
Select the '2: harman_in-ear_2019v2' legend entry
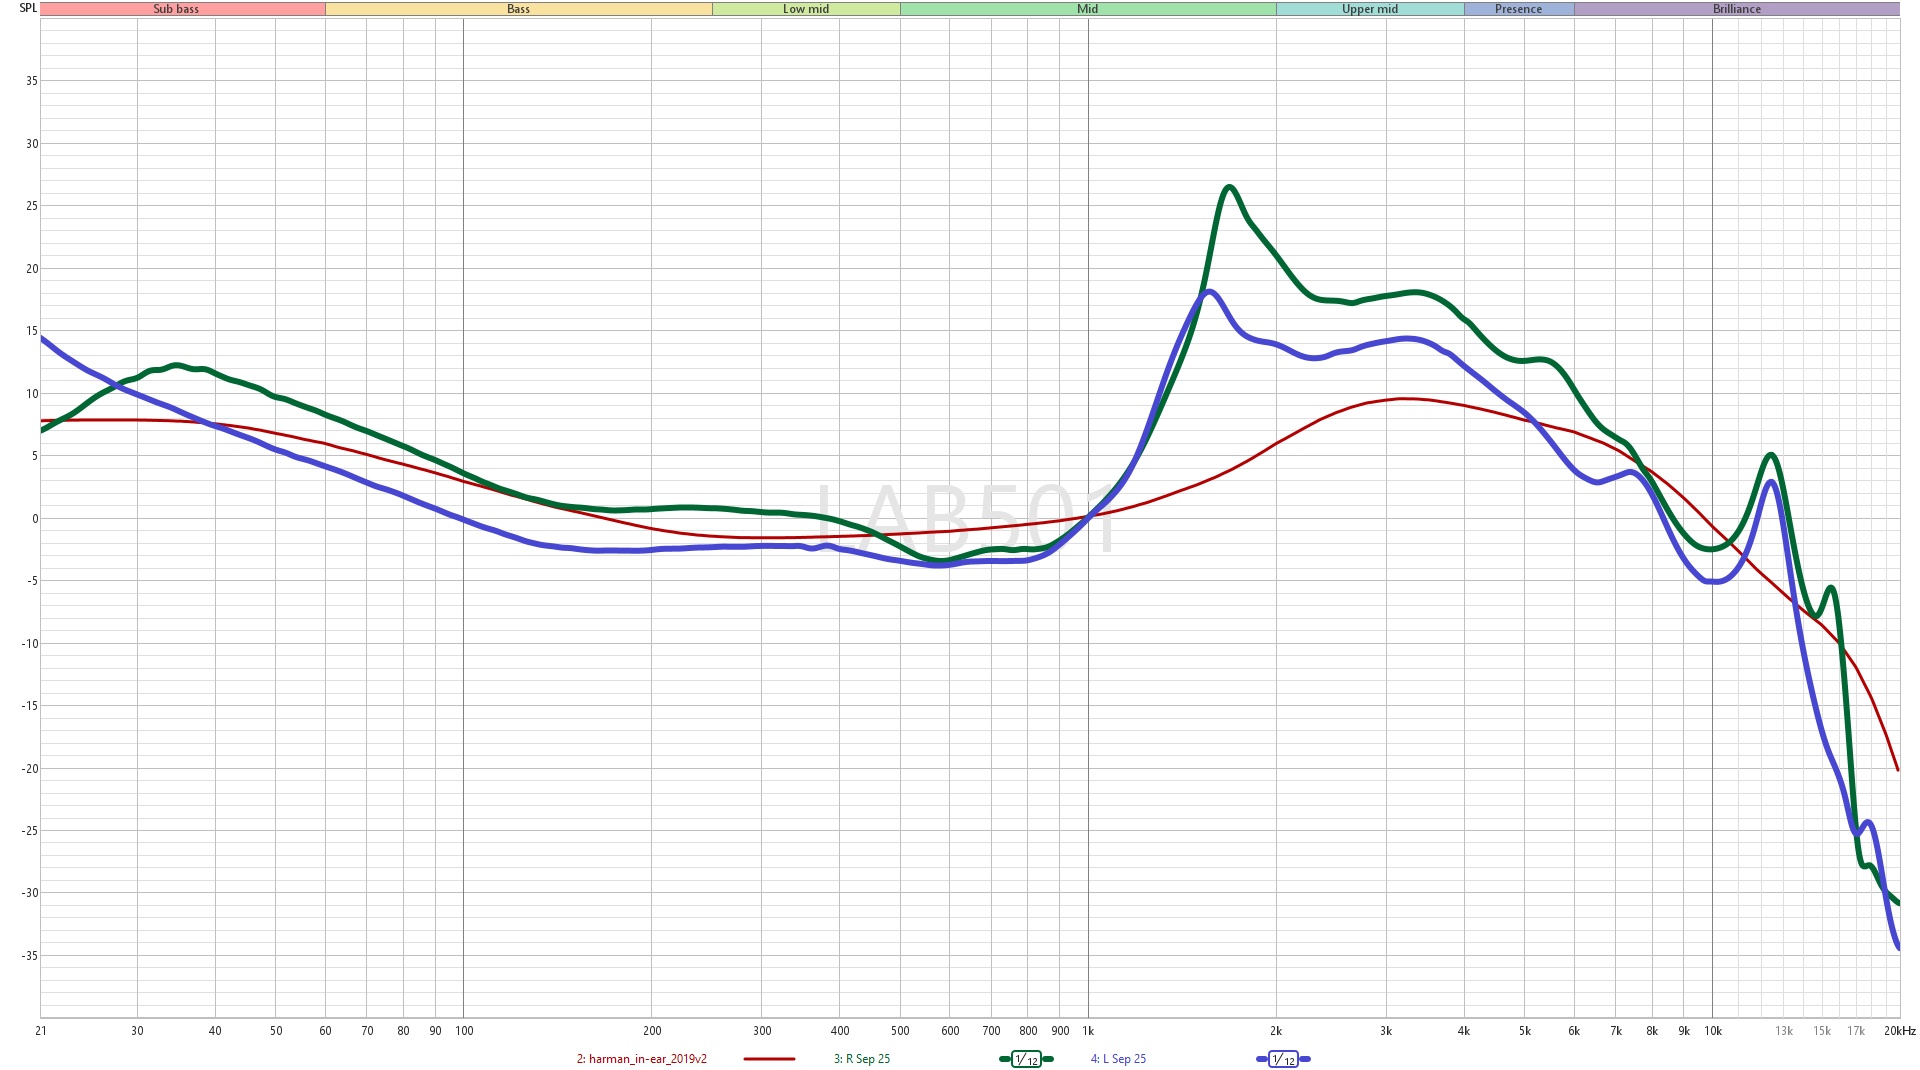641,1059
